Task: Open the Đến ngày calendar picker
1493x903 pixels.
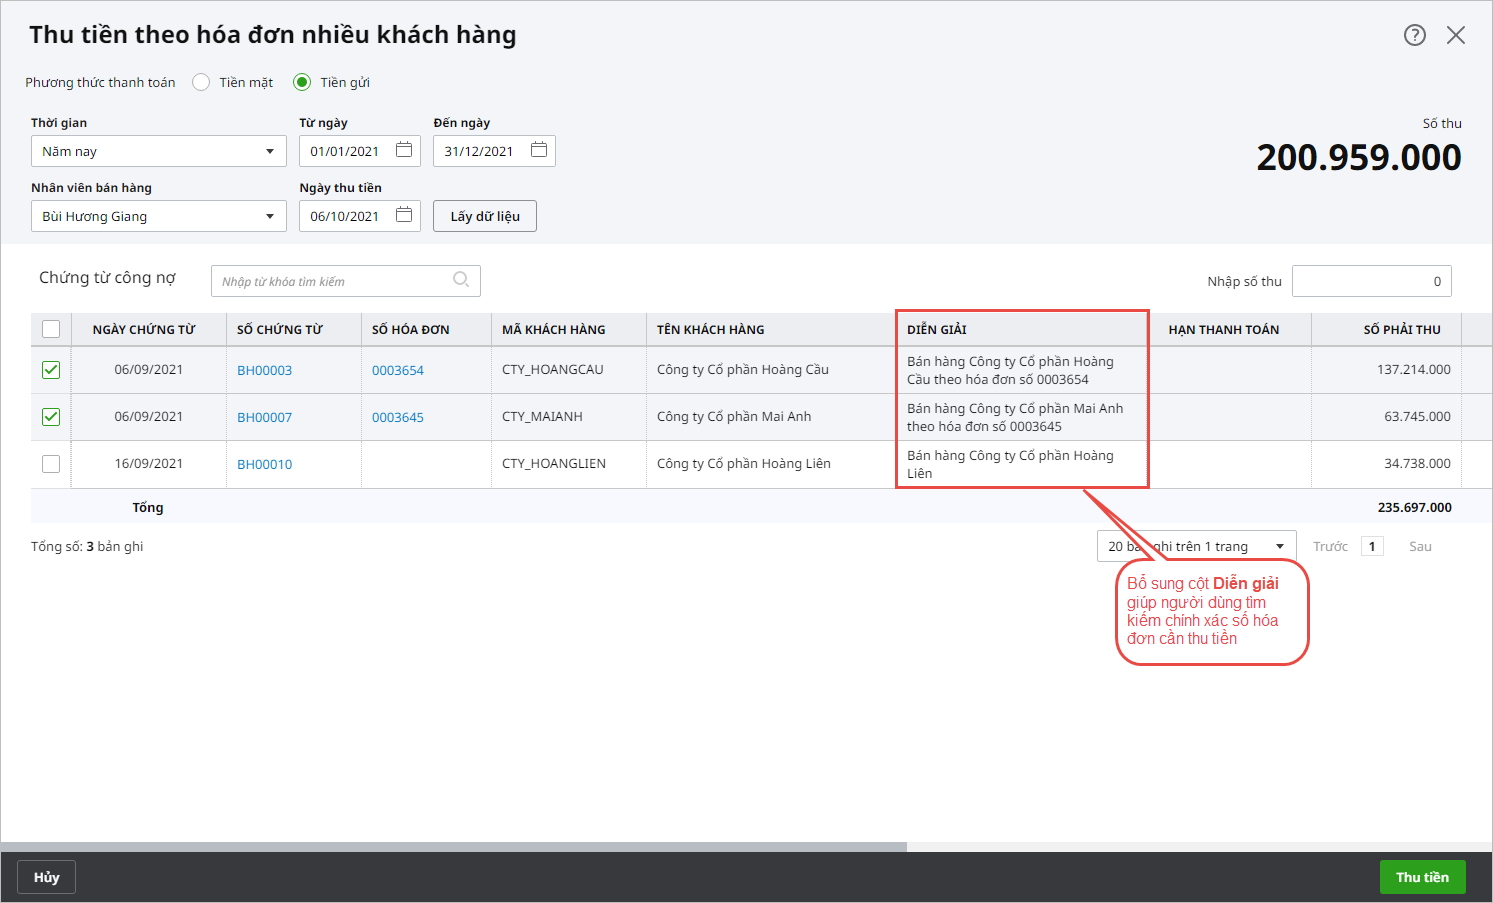Action: click(x=539, y=150)
